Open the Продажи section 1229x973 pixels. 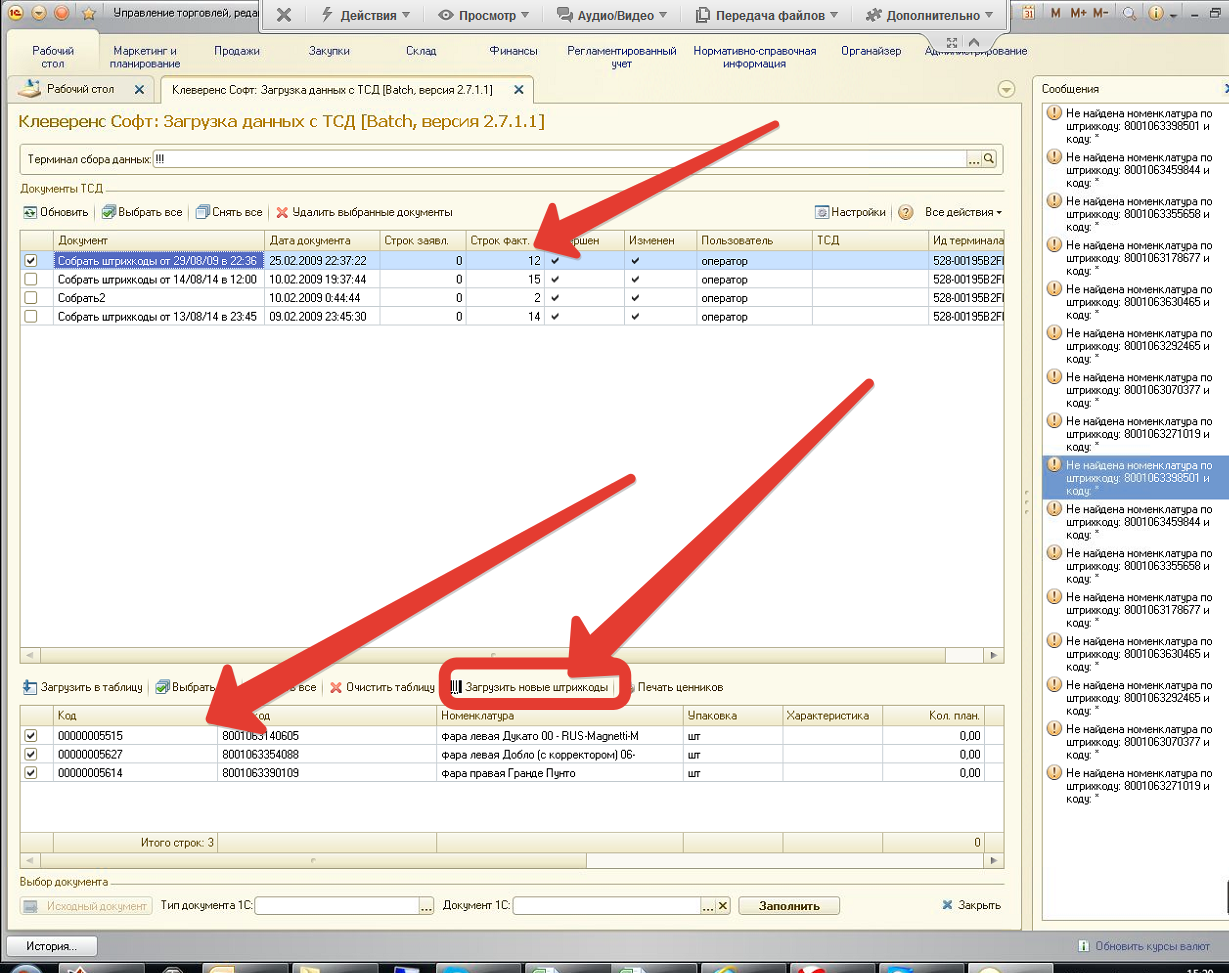click(x=237, y=51)
